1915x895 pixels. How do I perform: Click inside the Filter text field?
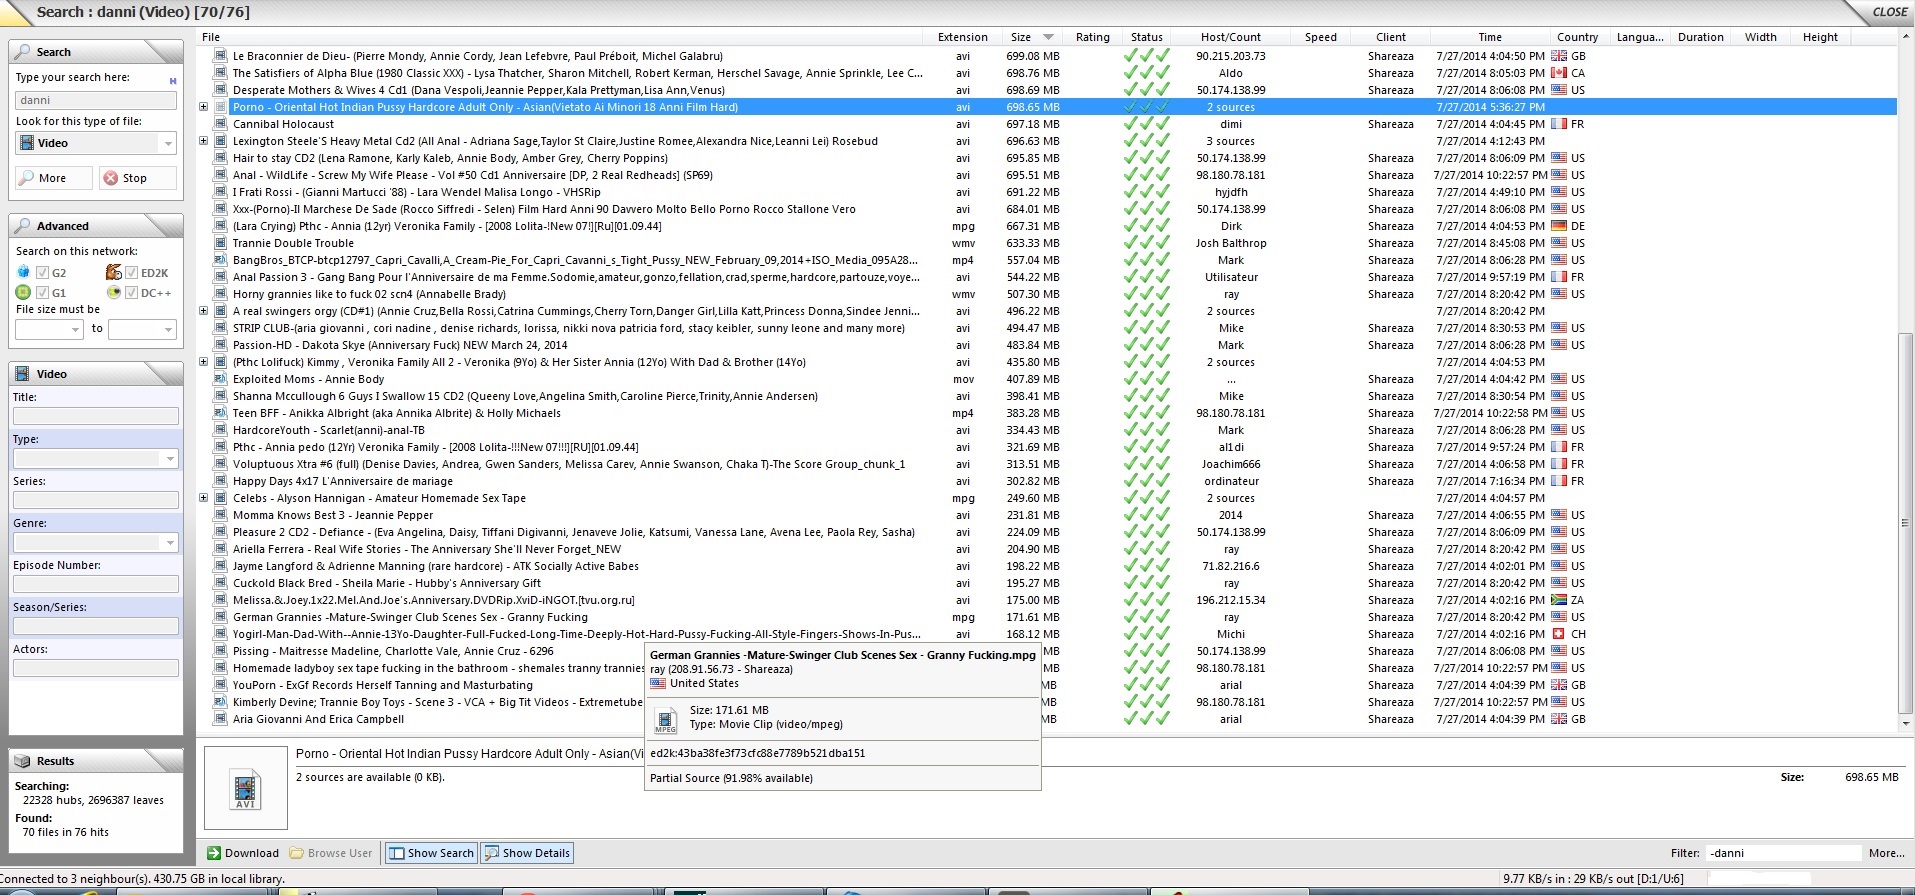(1781, 853)
